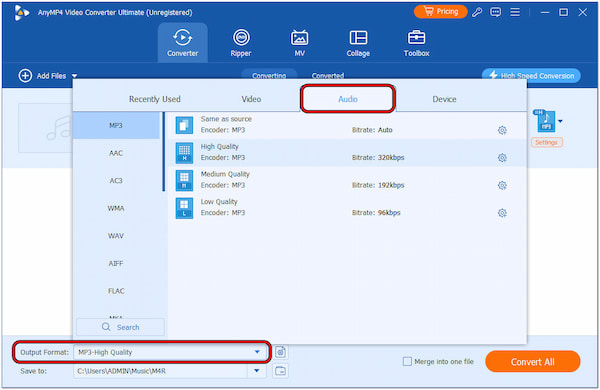Click the AnyMP4 app logo

pyautogui.click(x=22, y=13)
